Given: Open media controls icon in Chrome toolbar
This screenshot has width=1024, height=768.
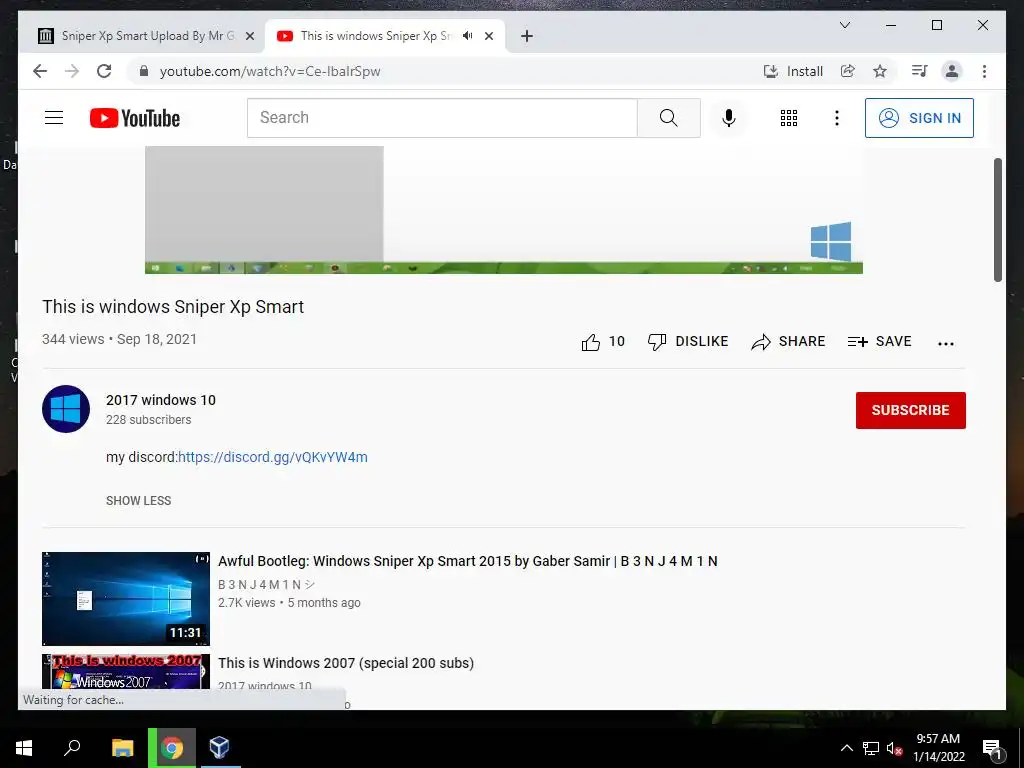Looking at the screenshot, I should [920, 71].
